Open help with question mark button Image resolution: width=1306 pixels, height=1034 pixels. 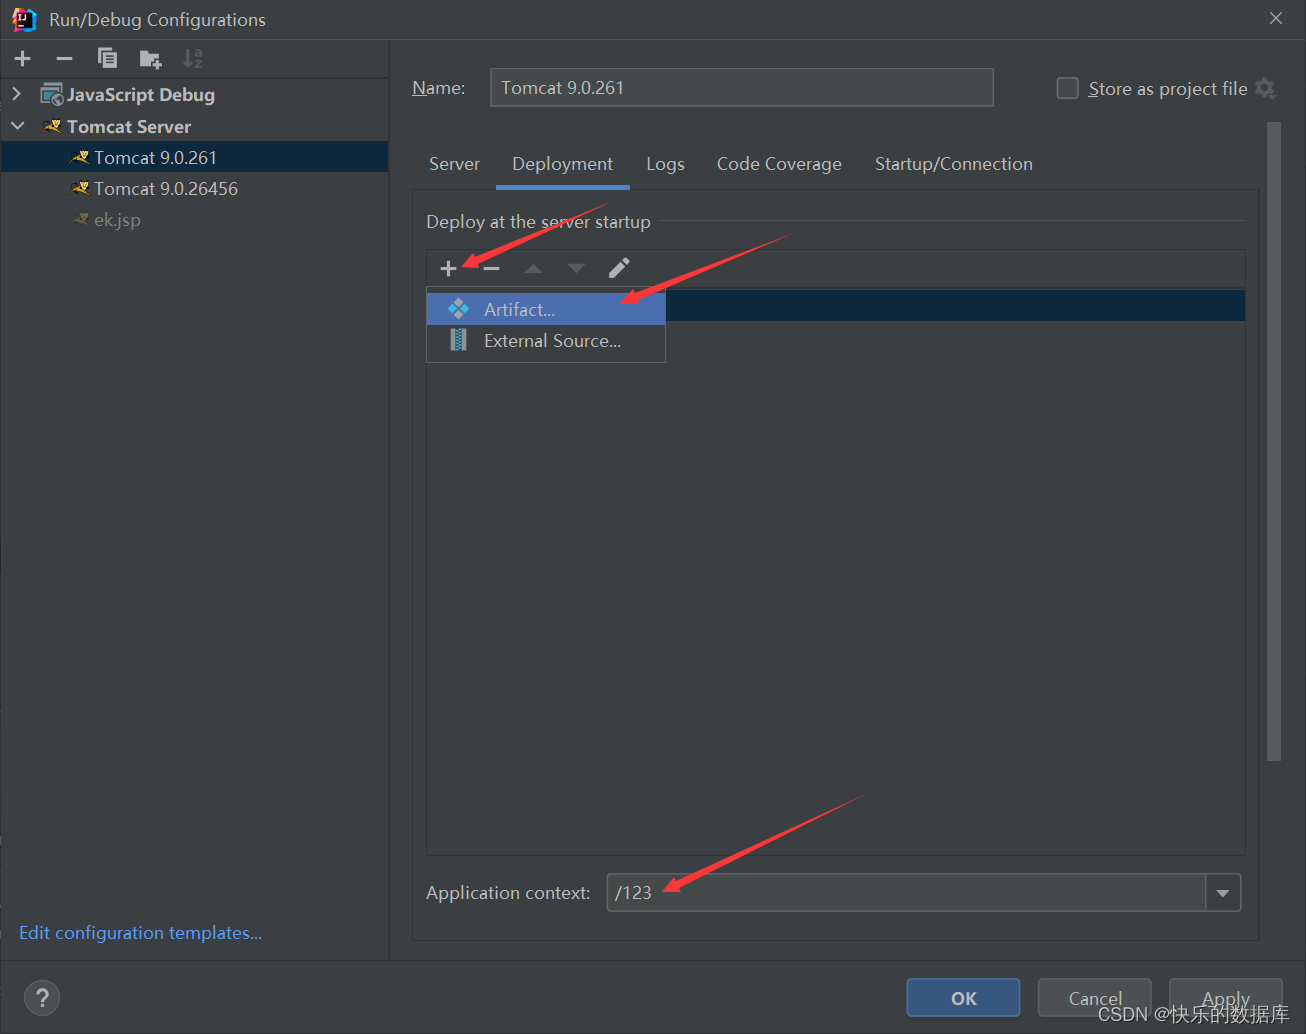coord(42,997)
